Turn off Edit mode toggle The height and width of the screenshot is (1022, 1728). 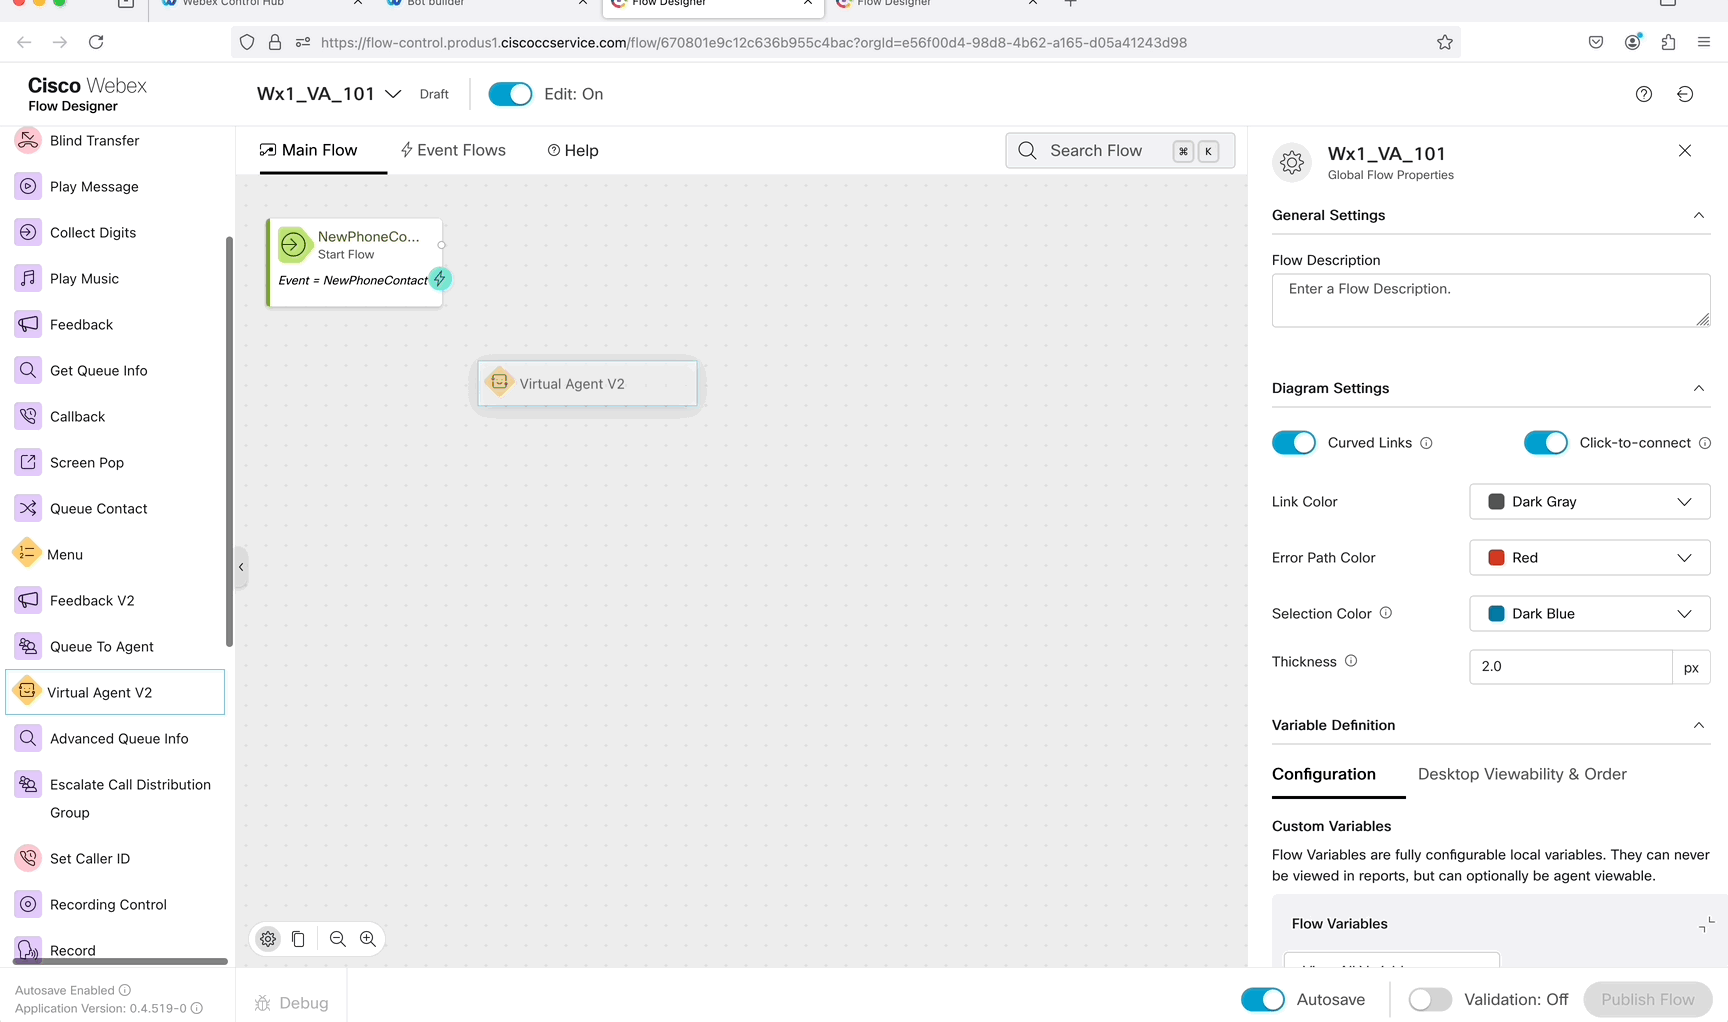tap(510, 94)
